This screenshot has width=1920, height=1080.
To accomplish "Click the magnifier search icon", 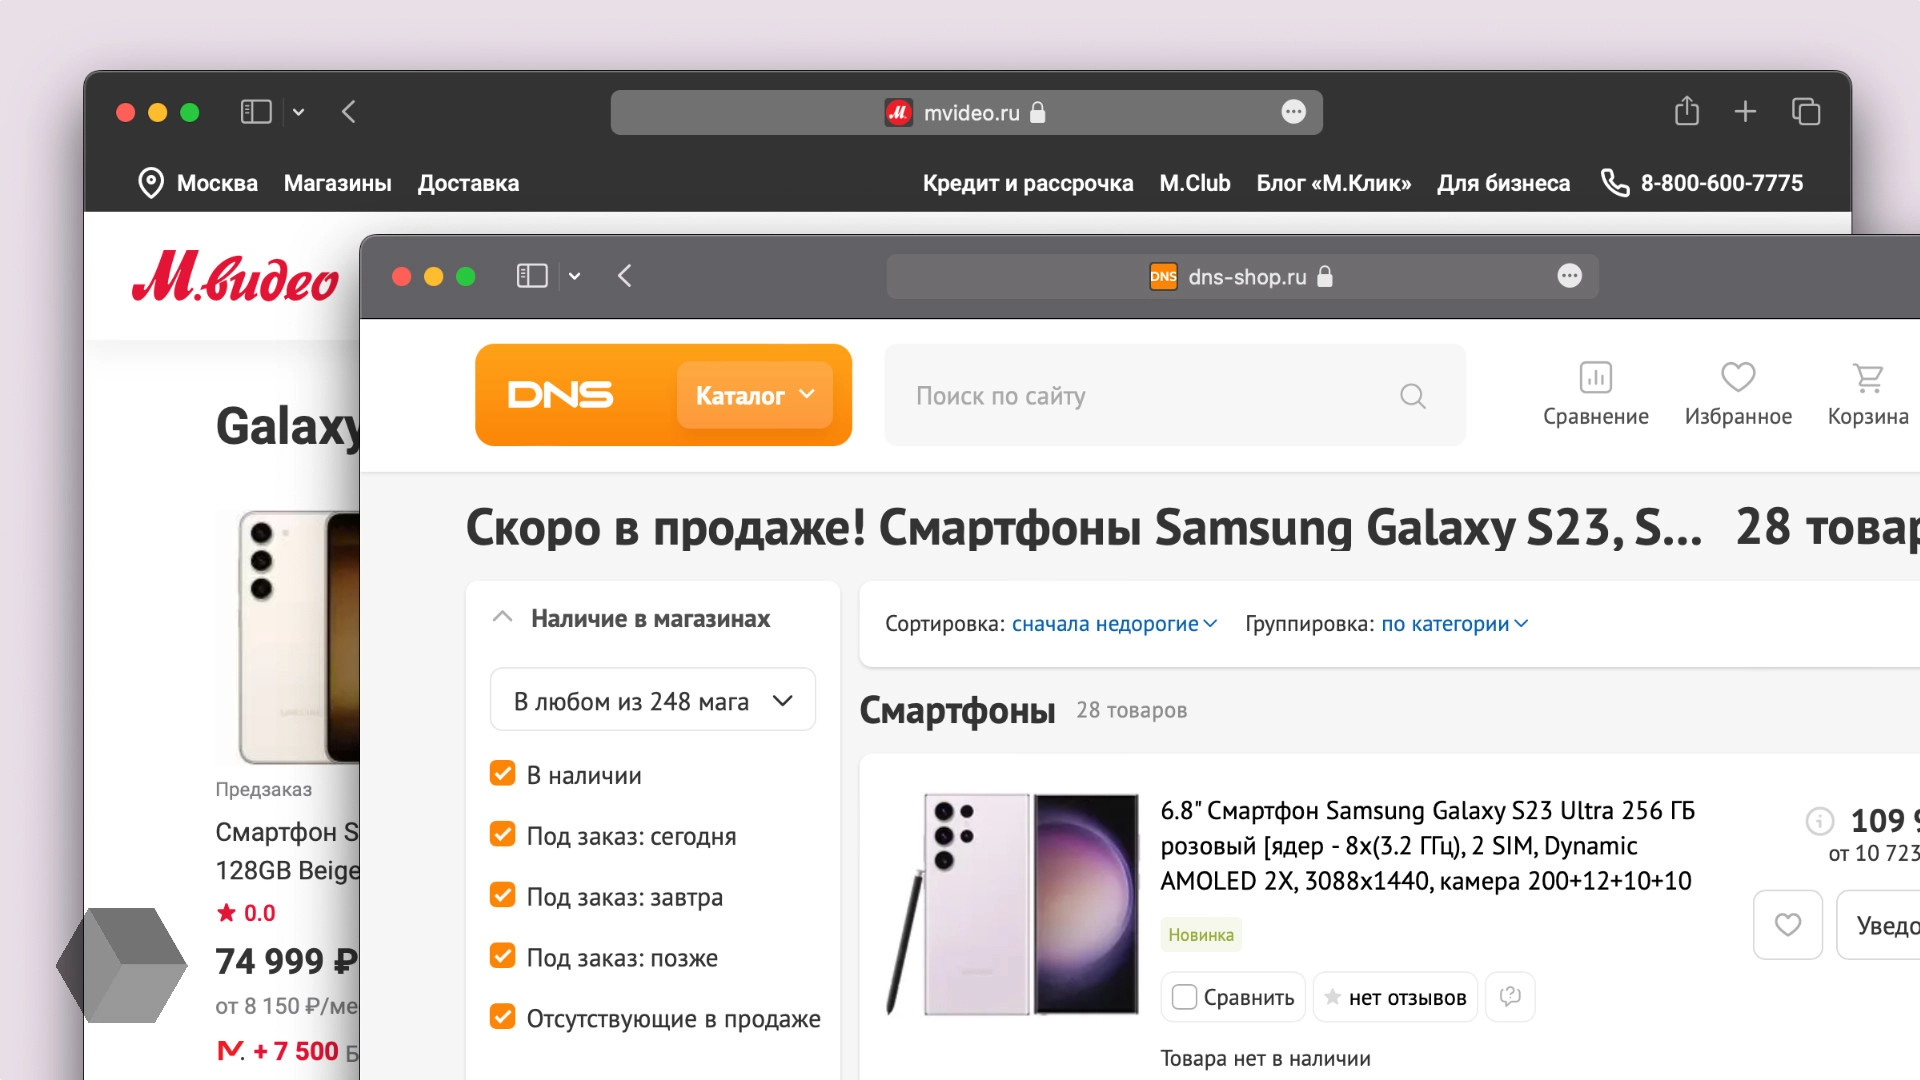I will coord(1413,396).
